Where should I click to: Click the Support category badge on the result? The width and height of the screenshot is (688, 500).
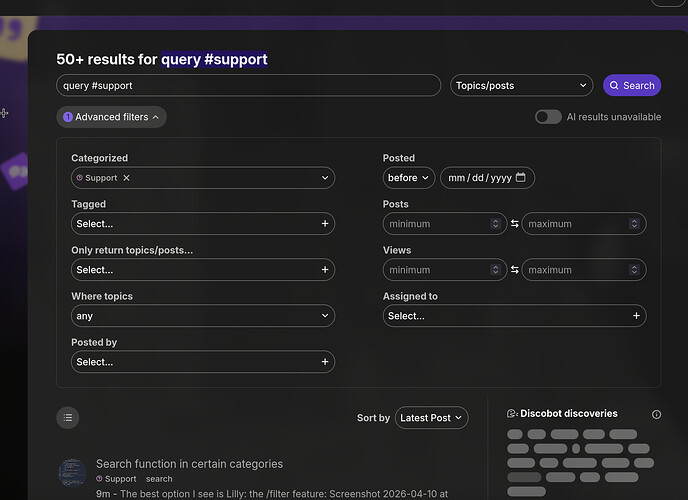[116, 479]
